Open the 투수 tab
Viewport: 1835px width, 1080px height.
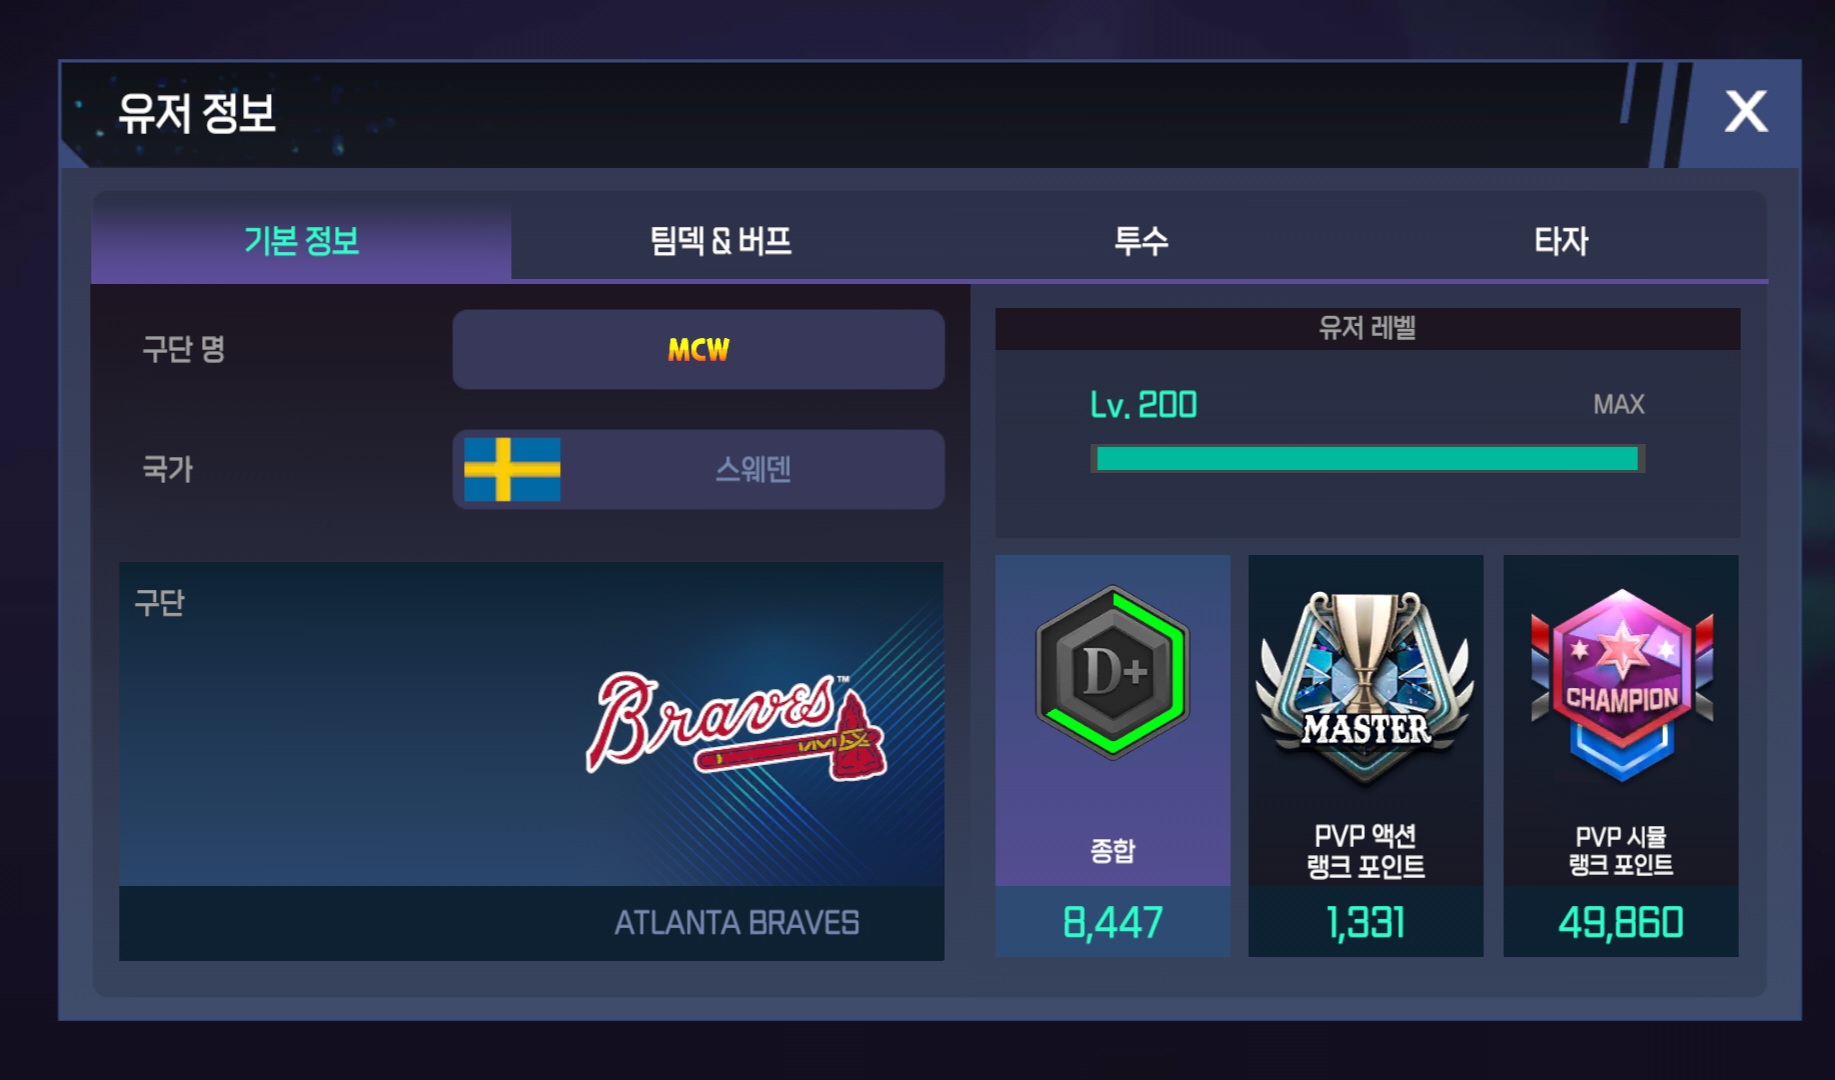pyautogui.click(x=1141, y=241)
